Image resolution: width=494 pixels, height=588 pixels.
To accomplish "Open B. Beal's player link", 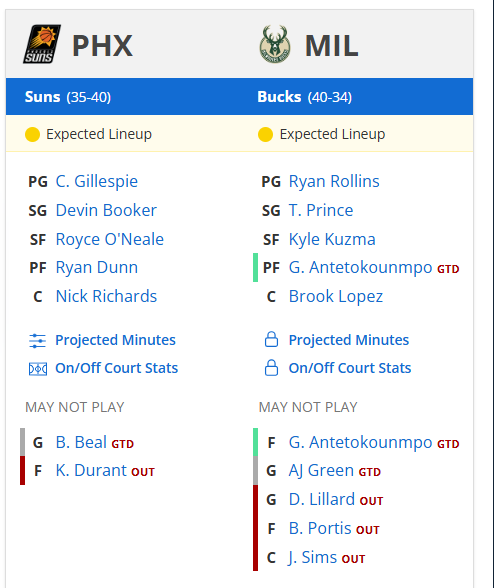I will (x=81, y=442).
